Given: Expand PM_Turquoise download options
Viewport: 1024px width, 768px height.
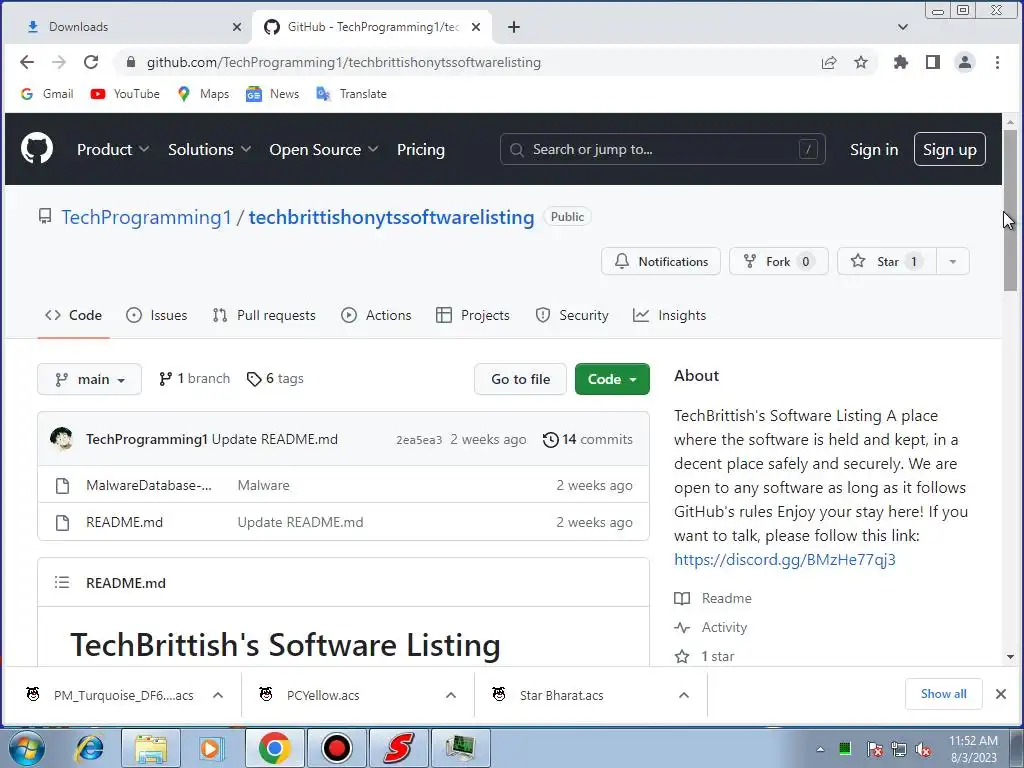Looking at the screenshot, I should click(x=218, y=695).
